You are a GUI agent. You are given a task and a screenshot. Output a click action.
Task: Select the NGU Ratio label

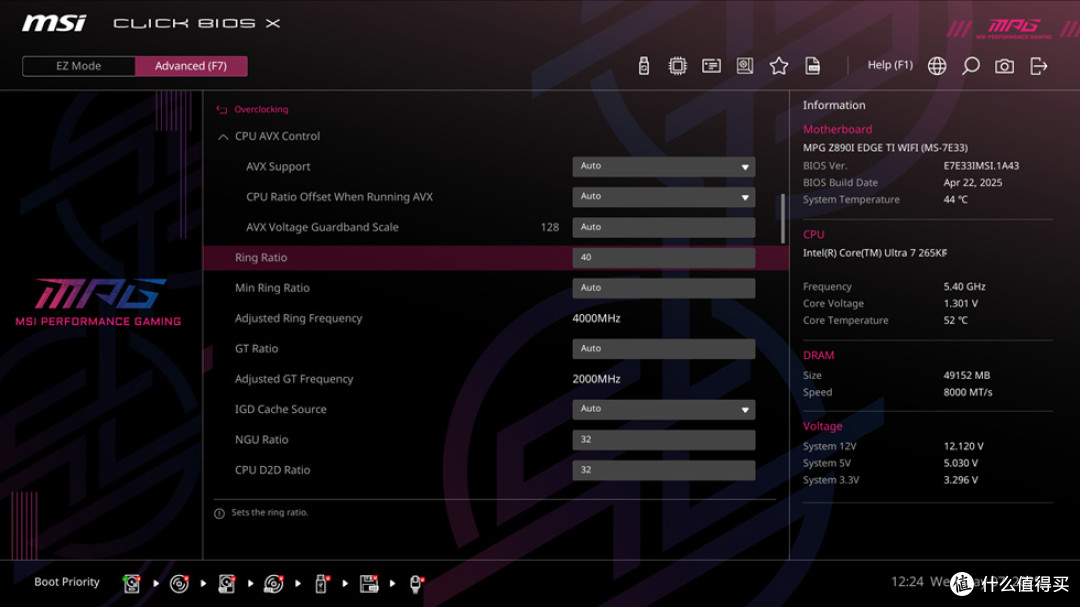261,440
